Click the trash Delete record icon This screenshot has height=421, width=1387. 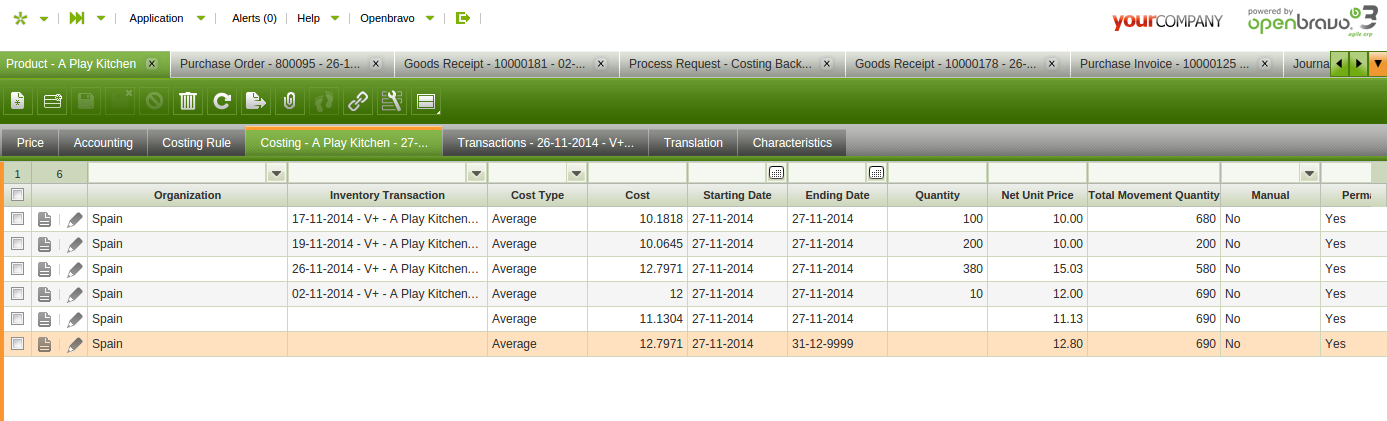(187, 101)
